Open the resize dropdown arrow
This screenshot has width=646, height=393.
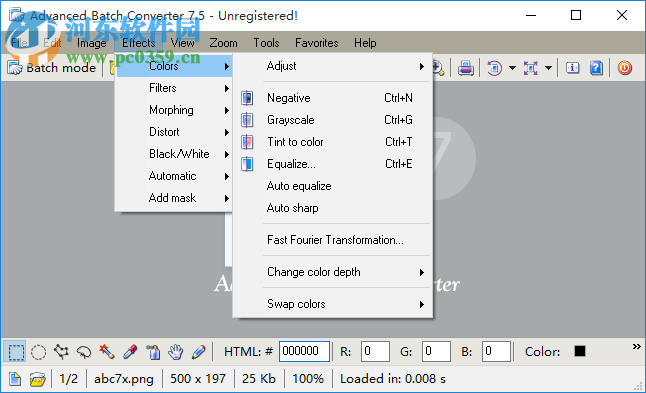click(x=548, y=68)
